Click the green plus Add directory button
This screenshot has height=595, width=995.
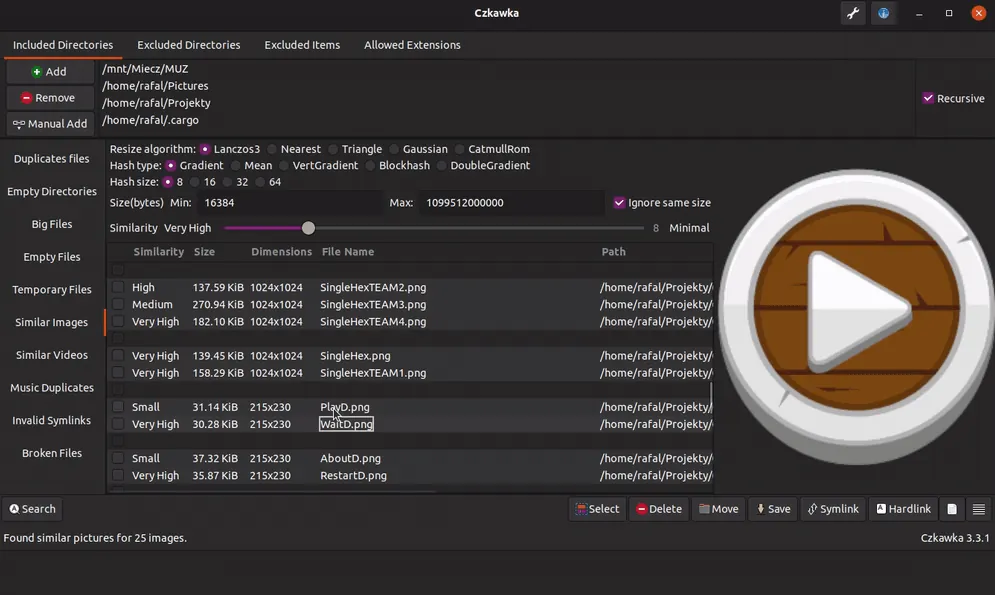pos(50,72)
